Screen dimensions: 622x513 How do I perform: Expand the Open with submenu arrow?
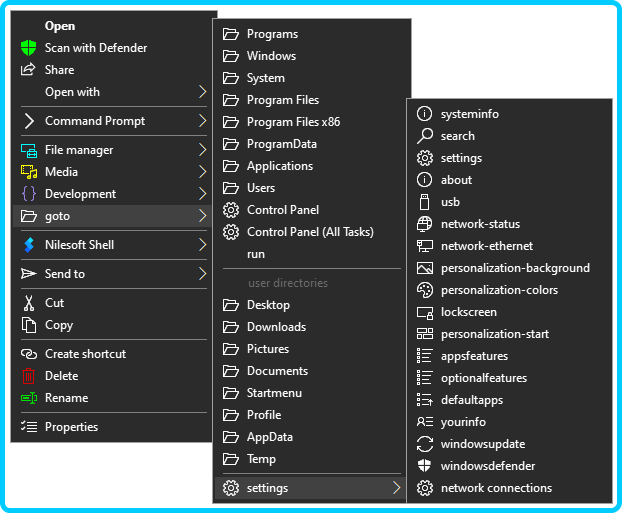pos(203,92)
